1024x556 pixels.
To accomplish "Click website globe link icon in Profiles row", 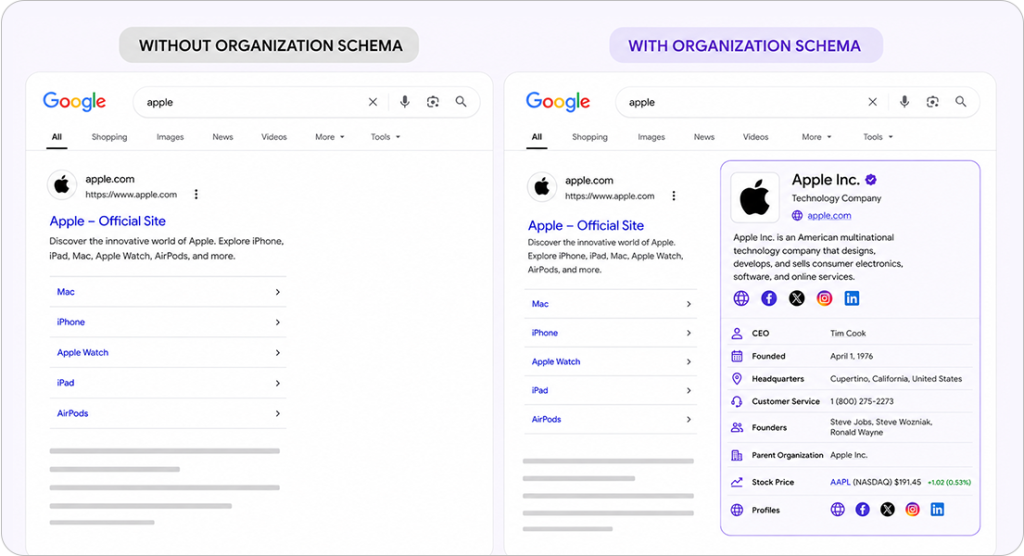I will click(x=838, y=510).
